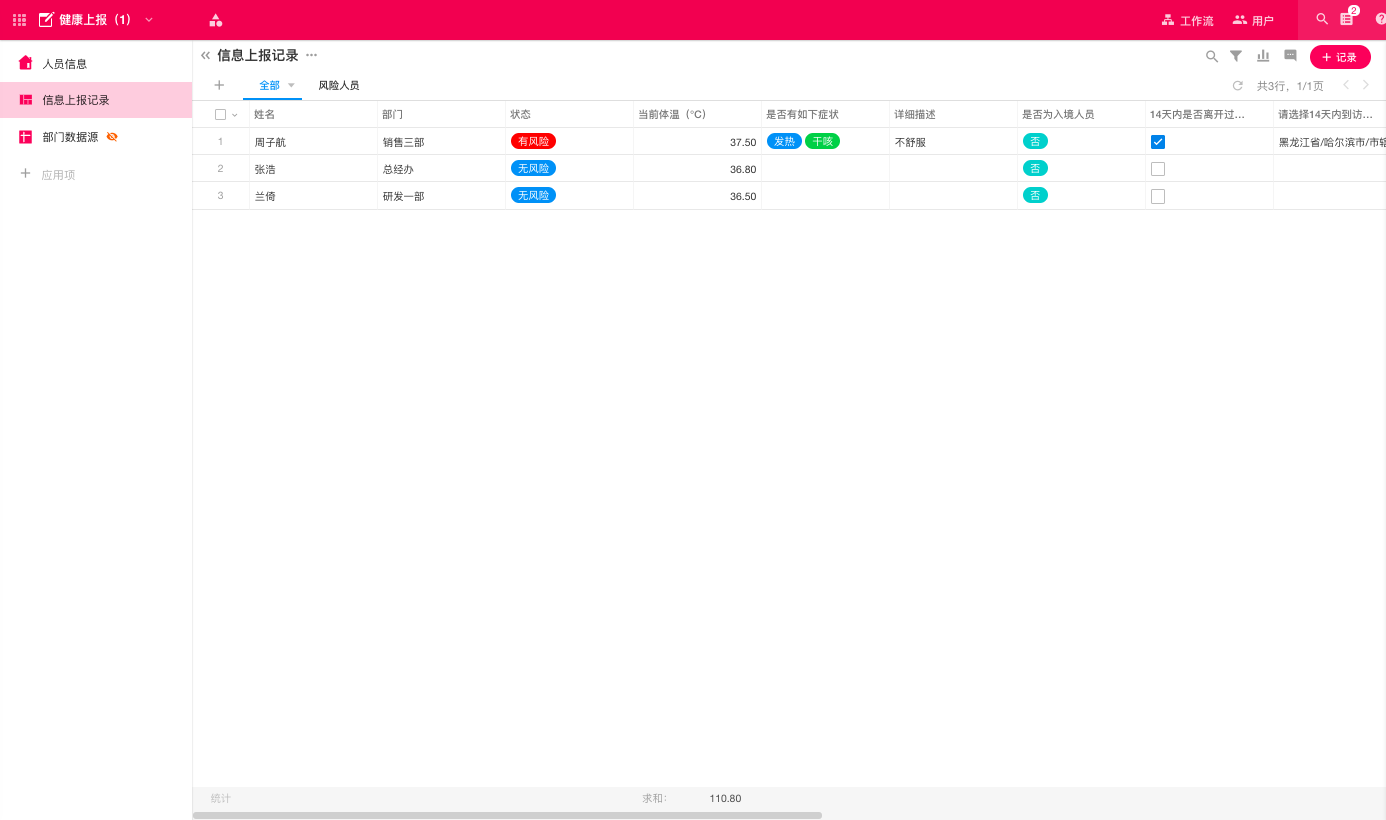Toggle the select-all checkbox in header
Screen dimensions: 1386x820
tap(220, 114)
